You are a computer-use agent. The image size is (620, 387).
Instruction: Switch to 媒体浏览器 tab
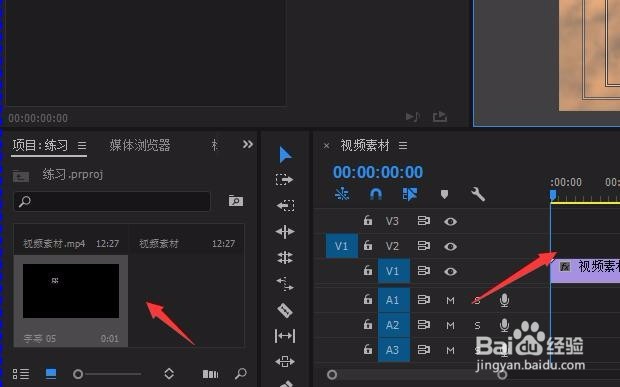[140, 145]
